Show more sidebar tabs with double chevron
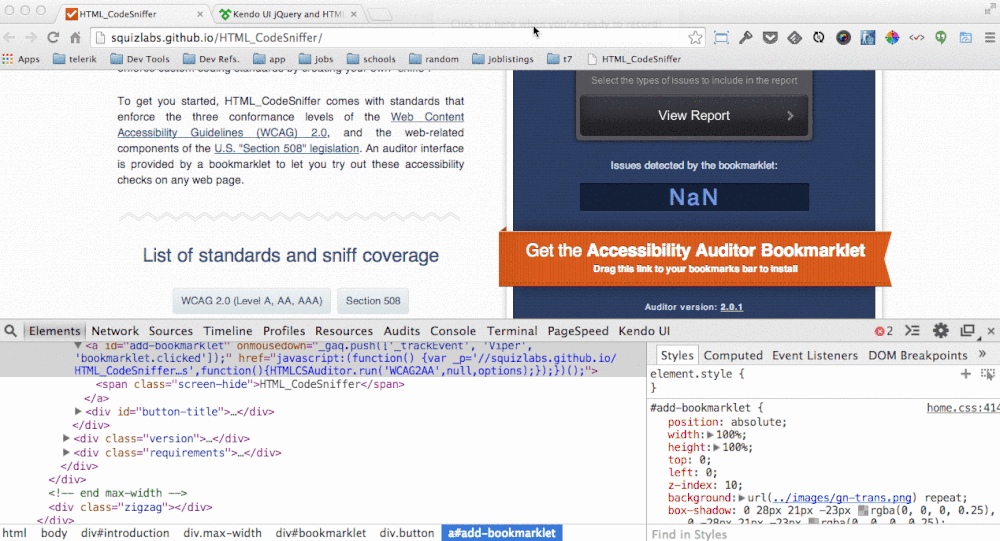This screenshot has height=541, width=1000. [982, 354]
